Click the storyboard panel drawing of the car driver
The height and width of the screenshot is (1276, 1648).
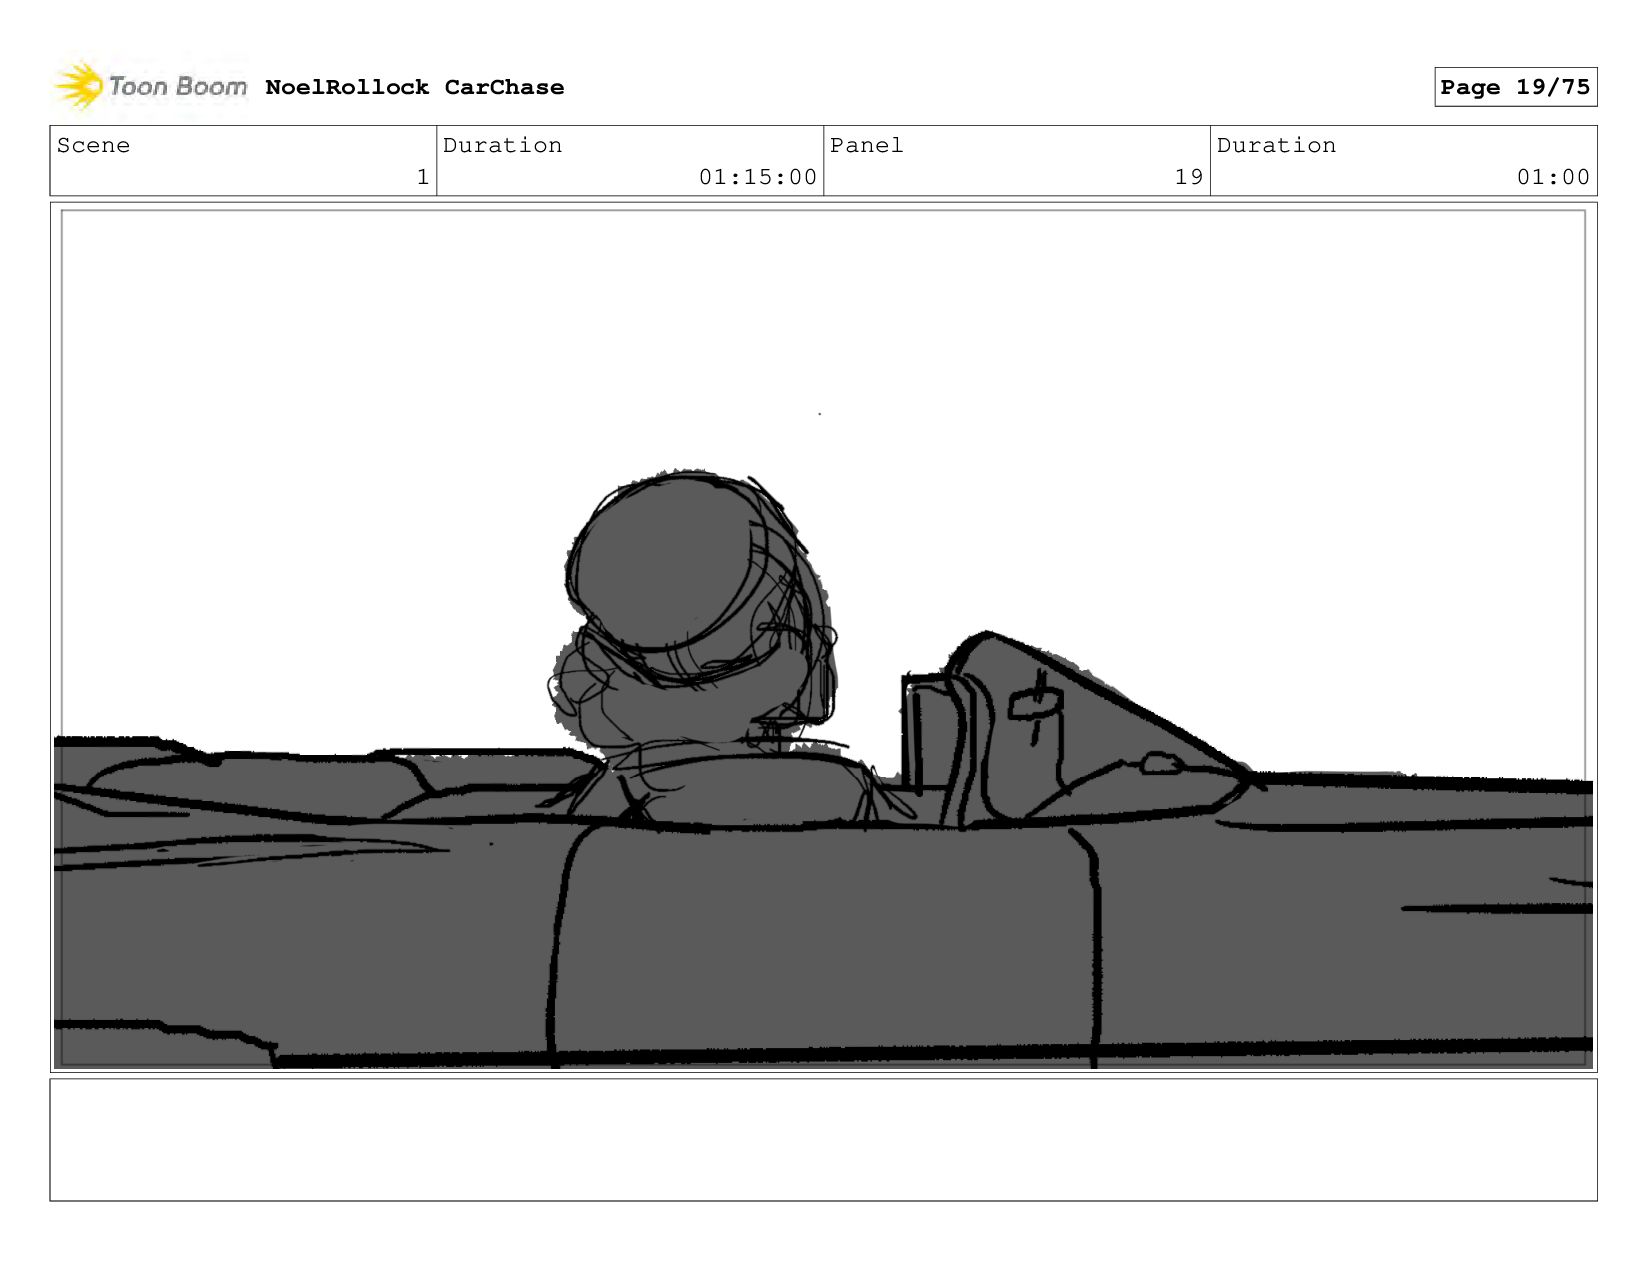[823, 638]
